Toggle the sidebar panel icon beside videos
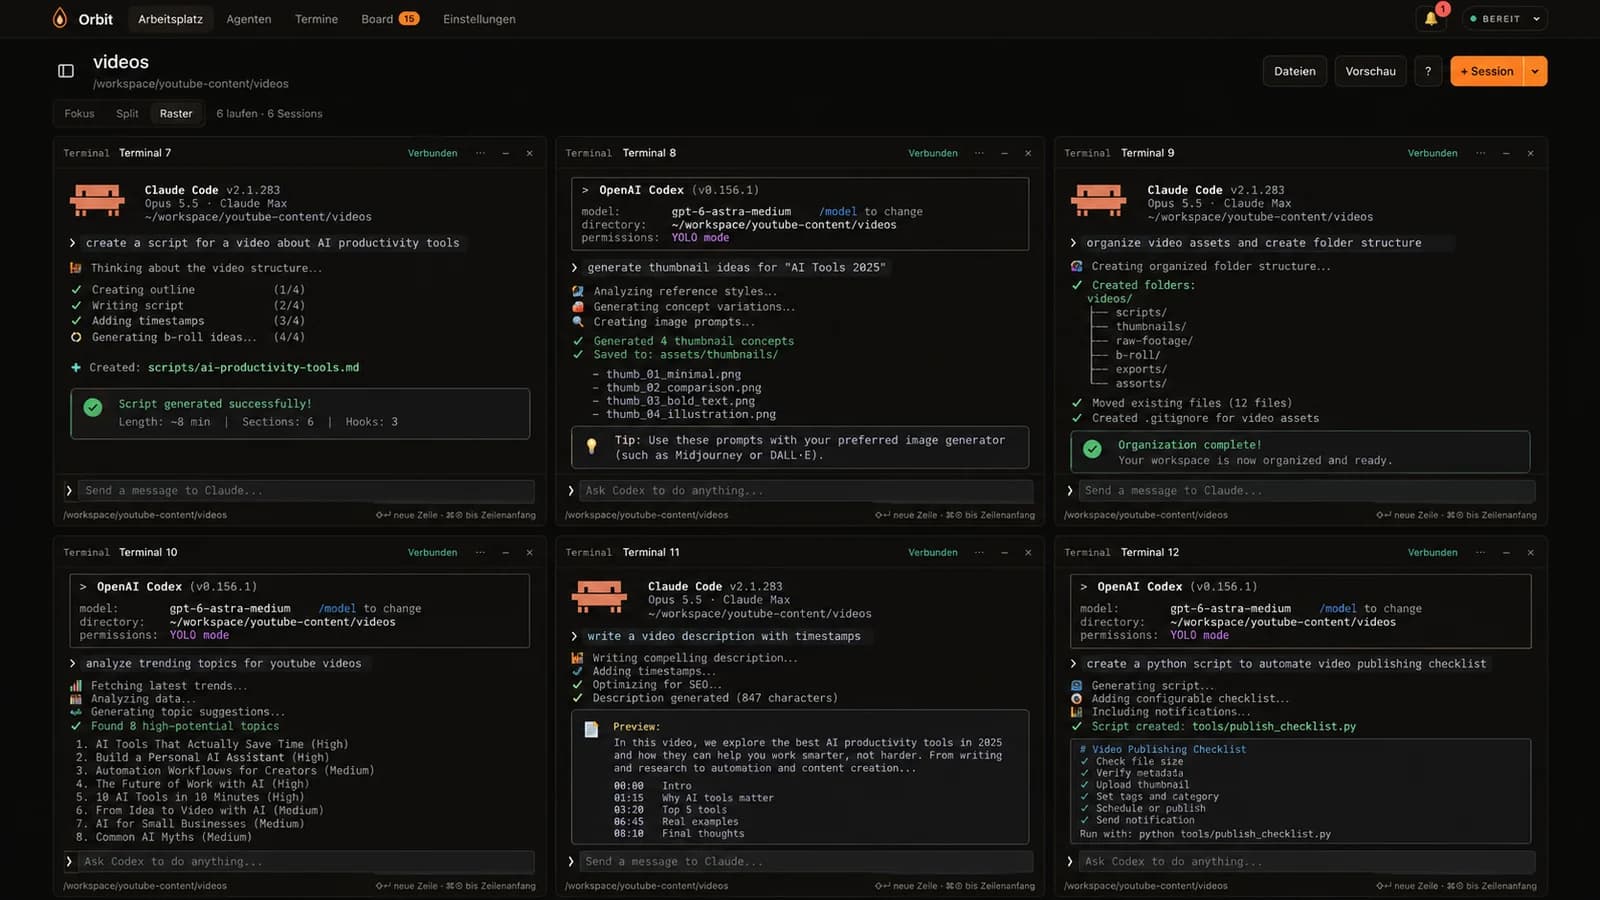The image size is (1600, 900). point(66,71)
